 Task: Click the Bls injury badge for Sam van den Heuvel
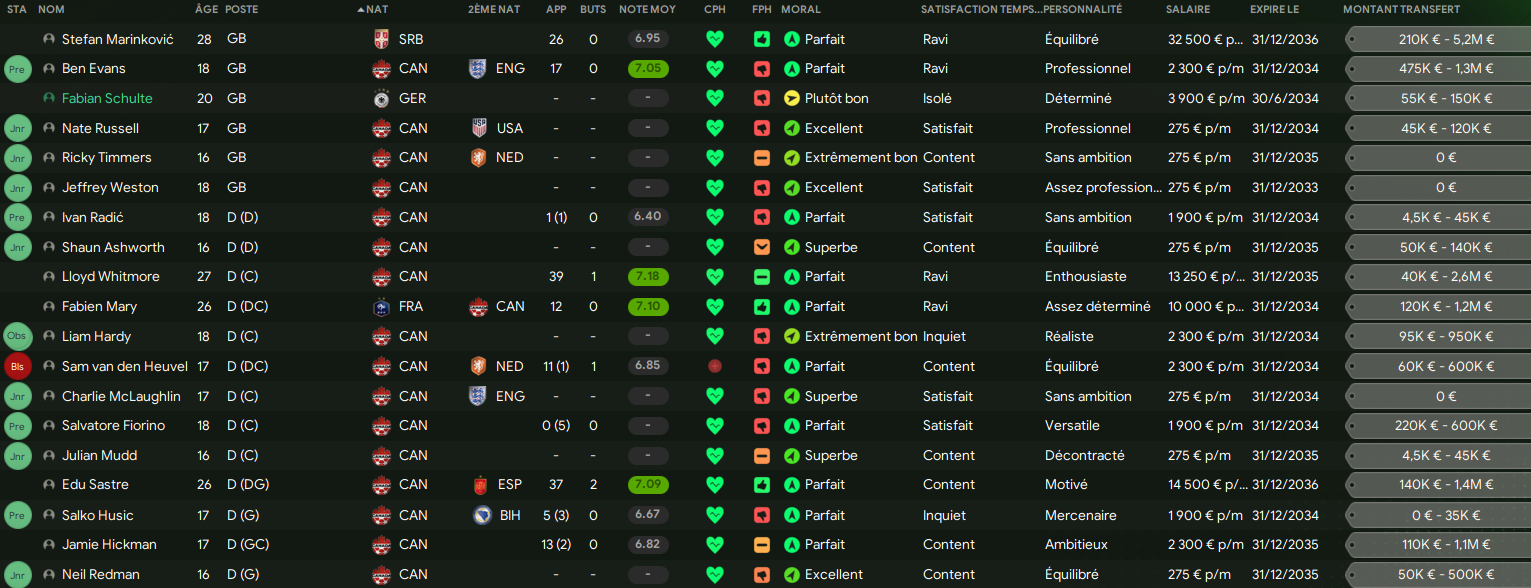click(17, 366)
